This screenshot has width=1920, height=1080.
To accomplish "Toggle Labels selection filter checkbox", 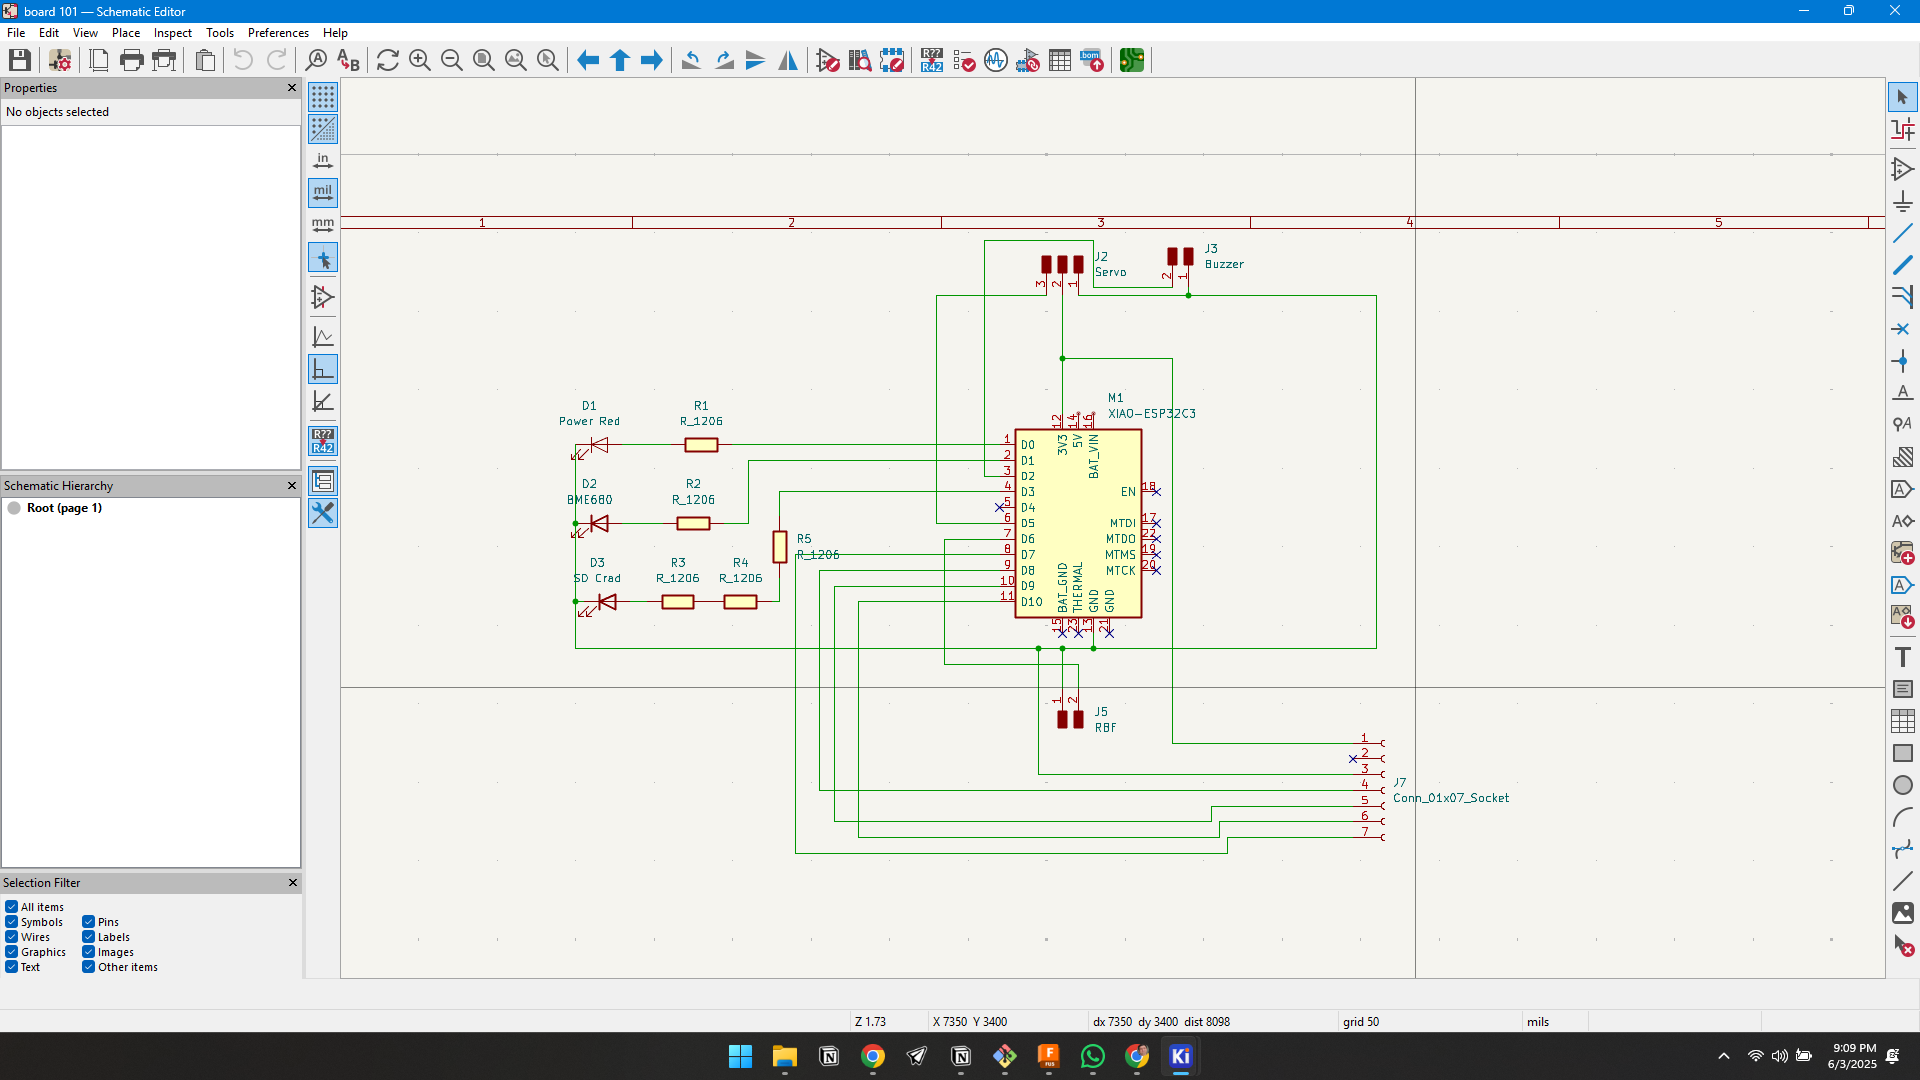I will tap(88, 937).
